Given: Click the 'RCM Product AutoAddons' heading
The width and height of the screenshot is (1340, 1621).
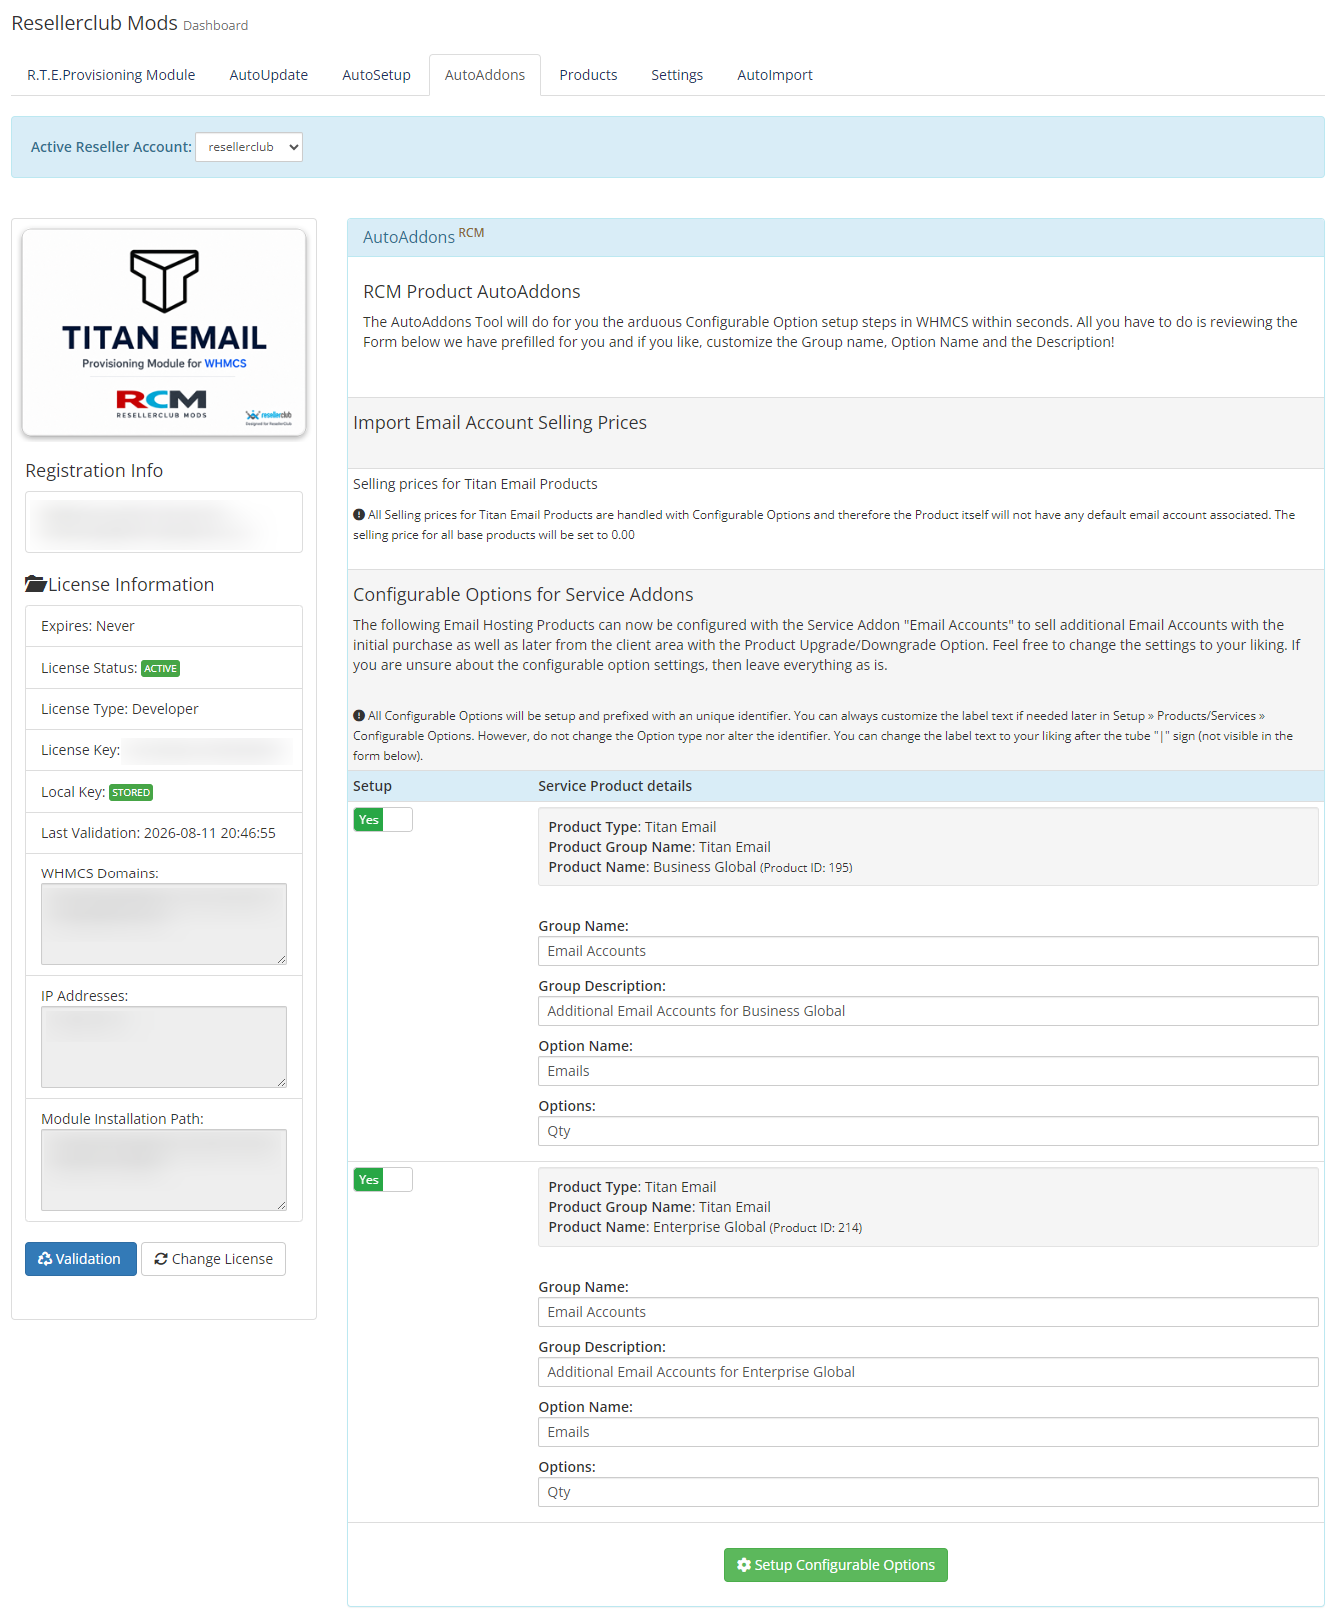Looking at the screenshot, I should click(x=472, y=292).
